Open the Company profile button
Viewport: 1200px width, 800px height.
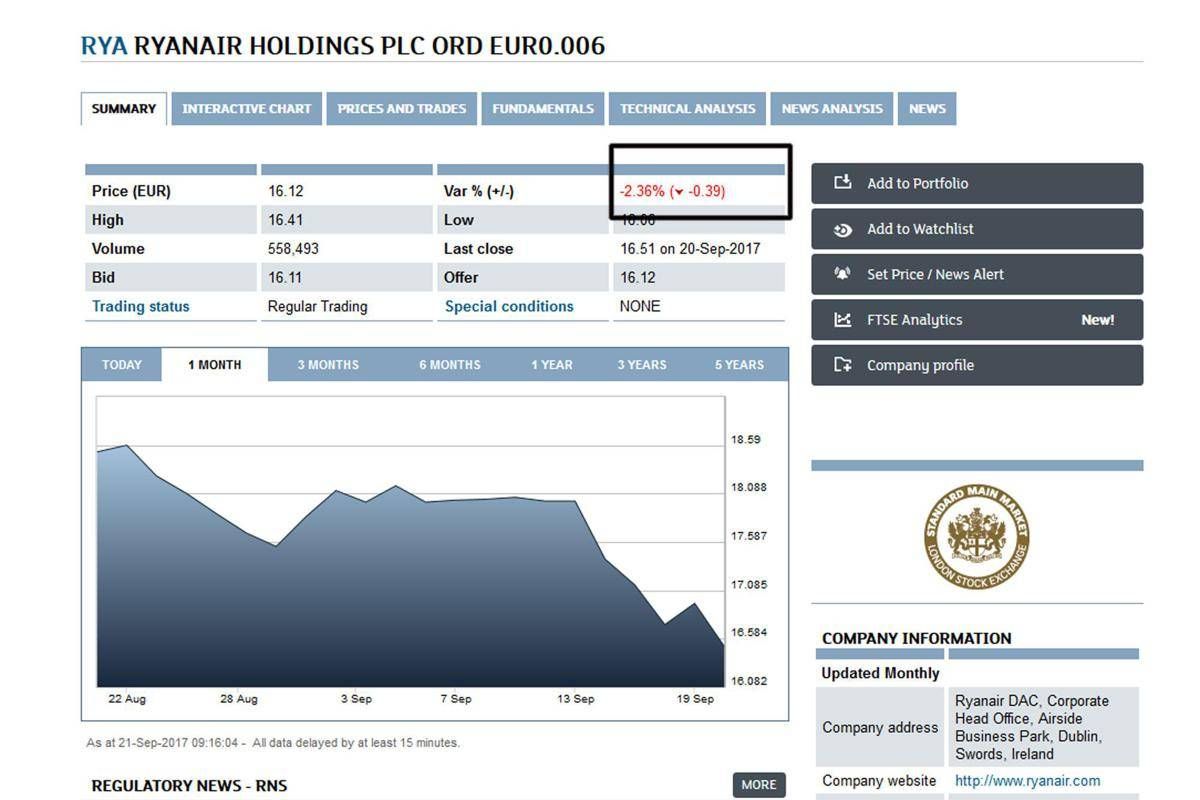coord(977,365)
